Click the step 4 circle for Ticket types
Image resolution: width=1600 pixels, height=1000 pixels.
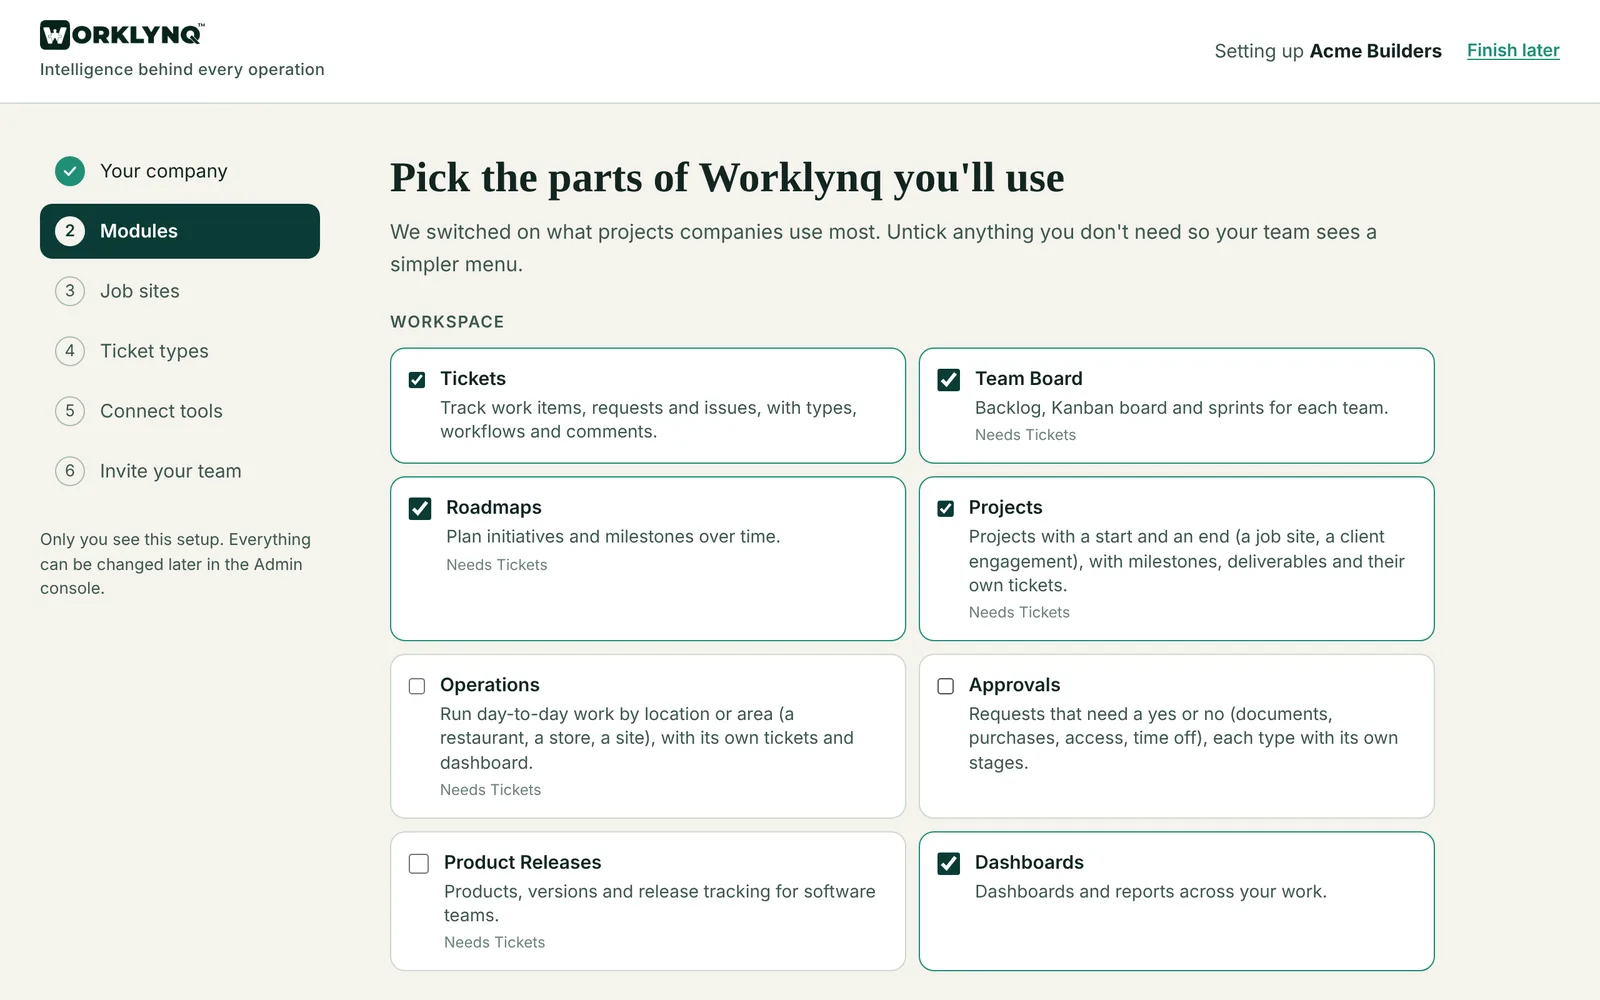[x=70, y=351]
